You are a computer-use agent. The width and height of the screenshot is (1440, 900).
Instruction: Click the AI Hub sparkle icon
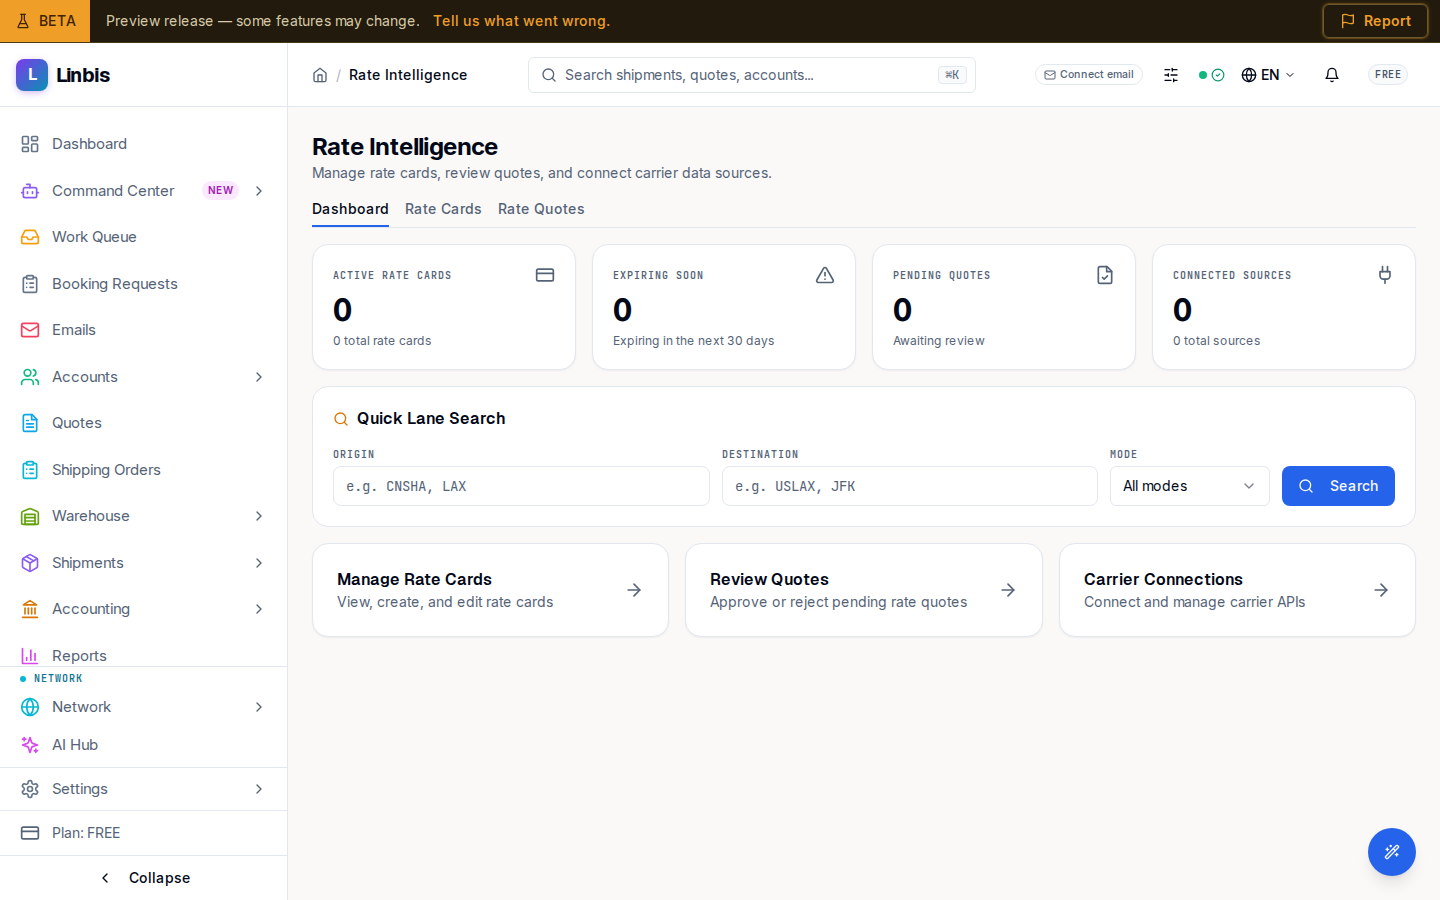tap(30, 745)
